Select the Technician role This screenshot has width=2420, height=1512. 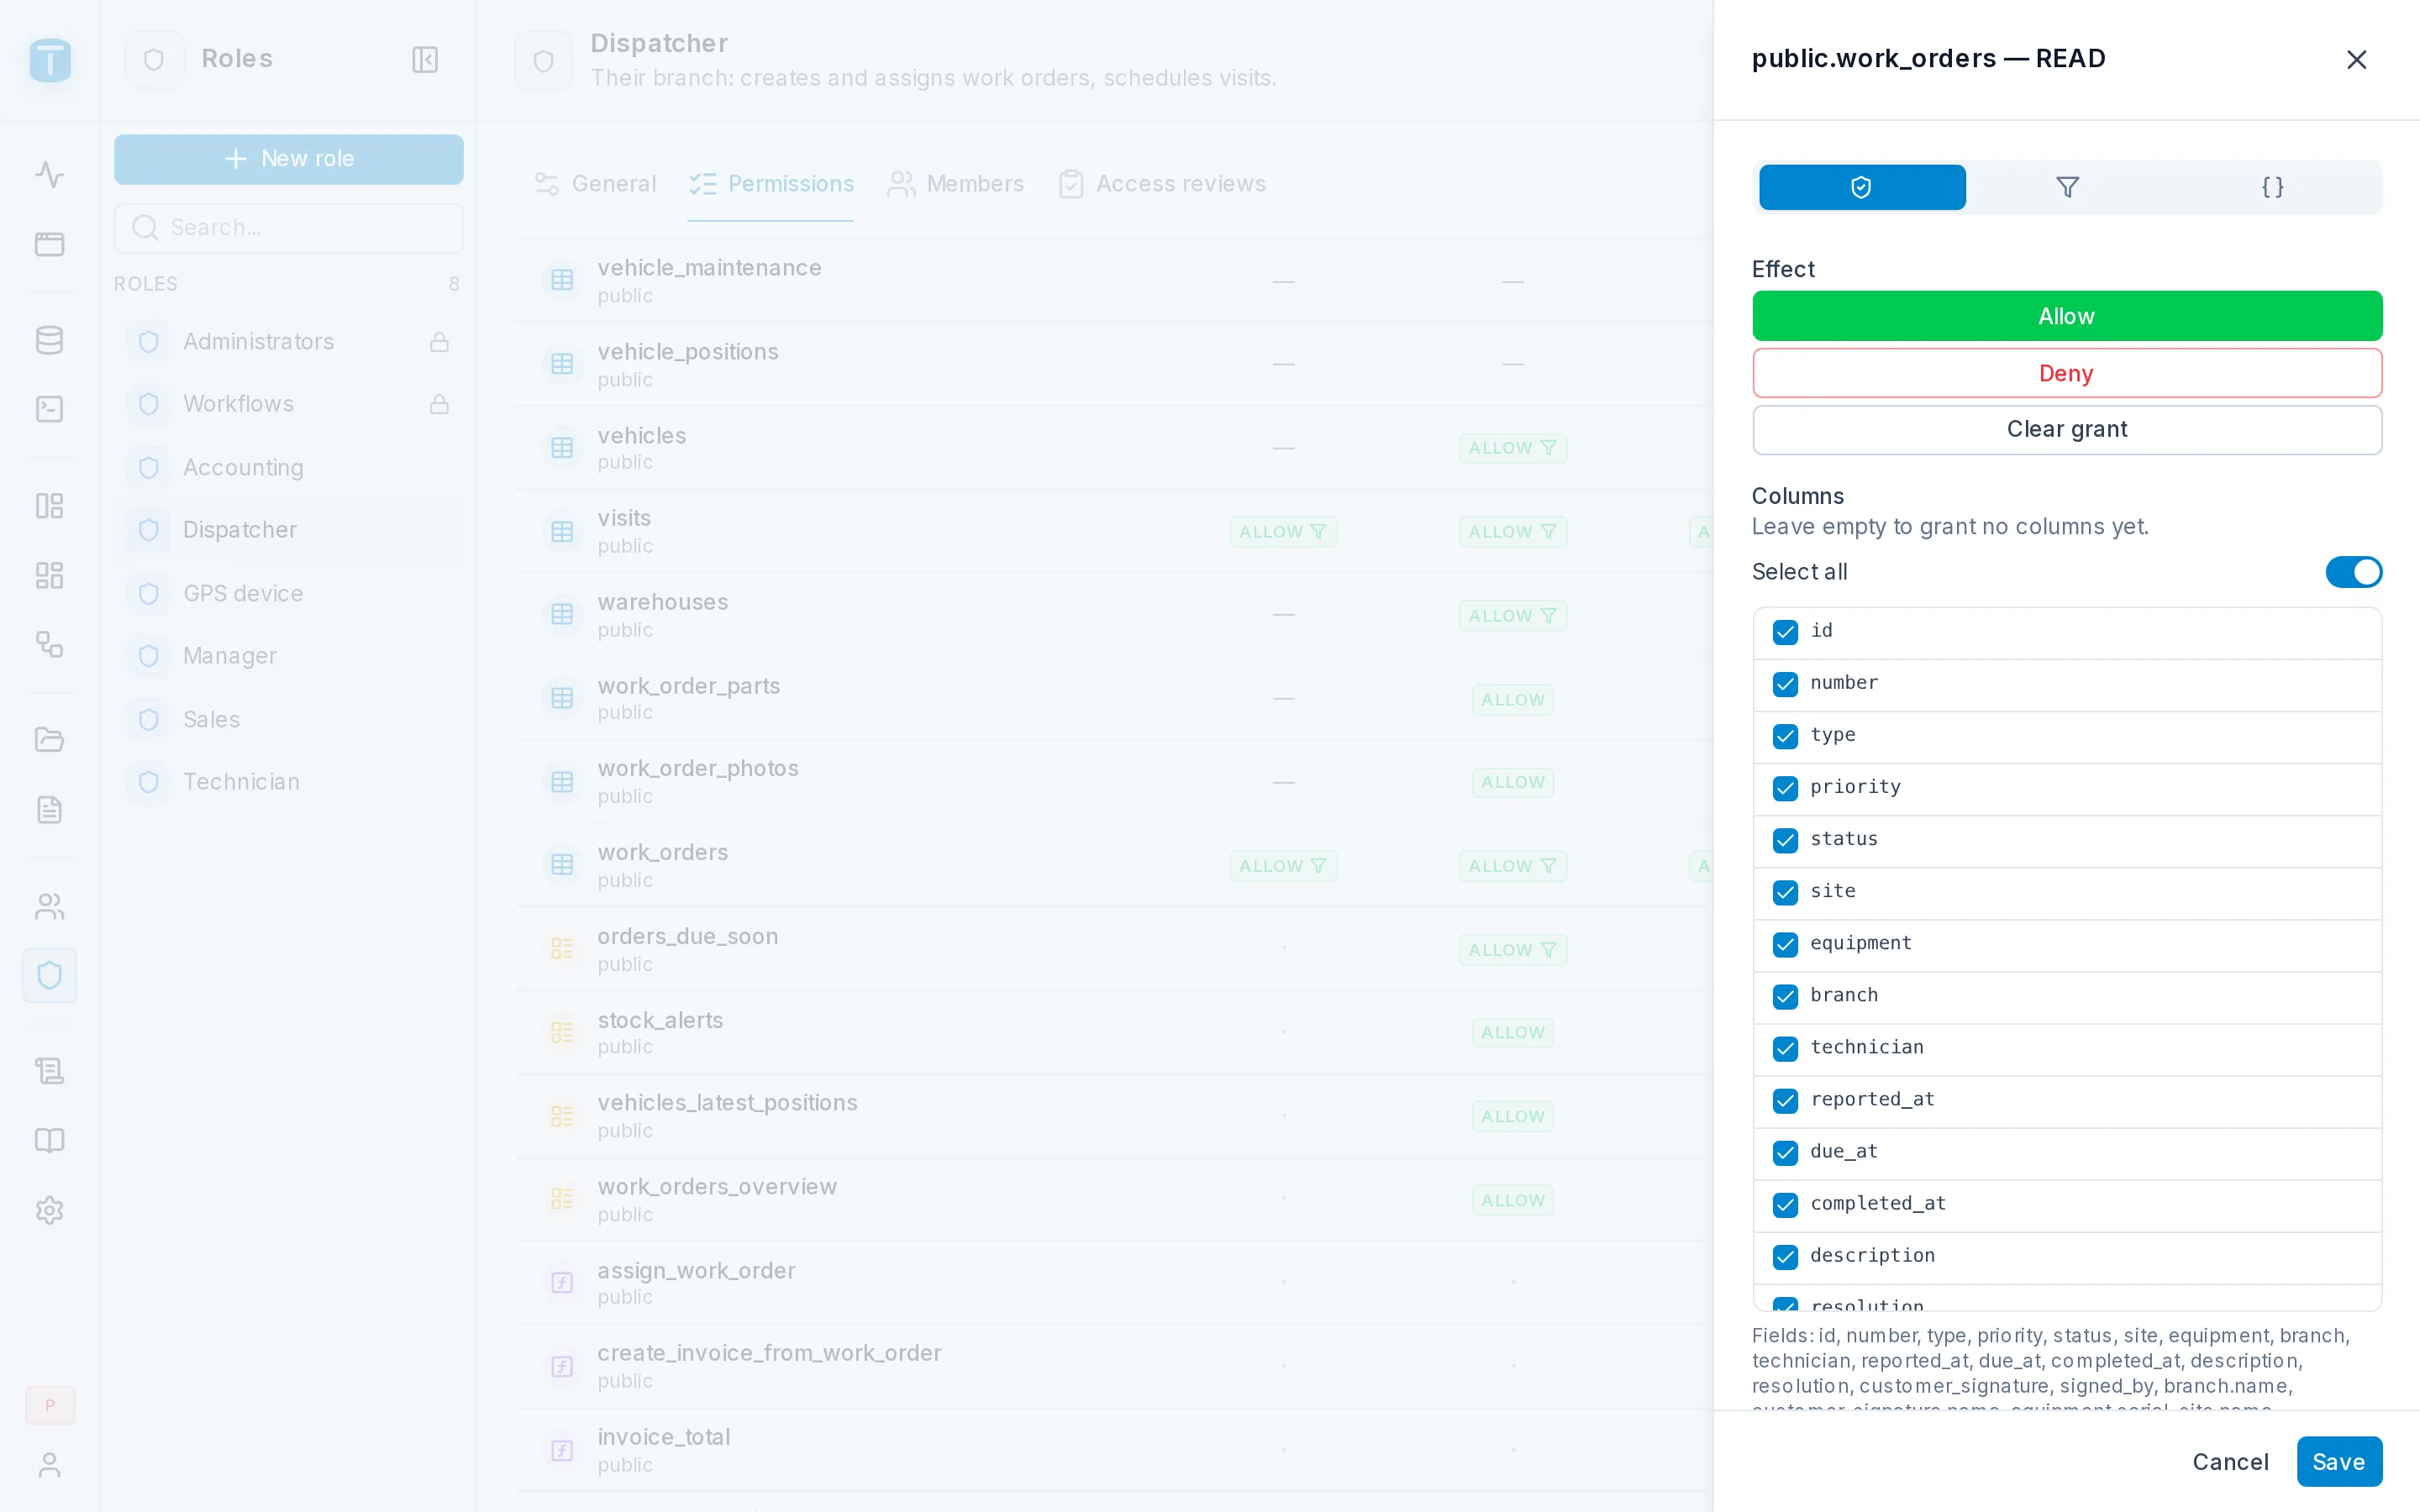pos(288,782)
